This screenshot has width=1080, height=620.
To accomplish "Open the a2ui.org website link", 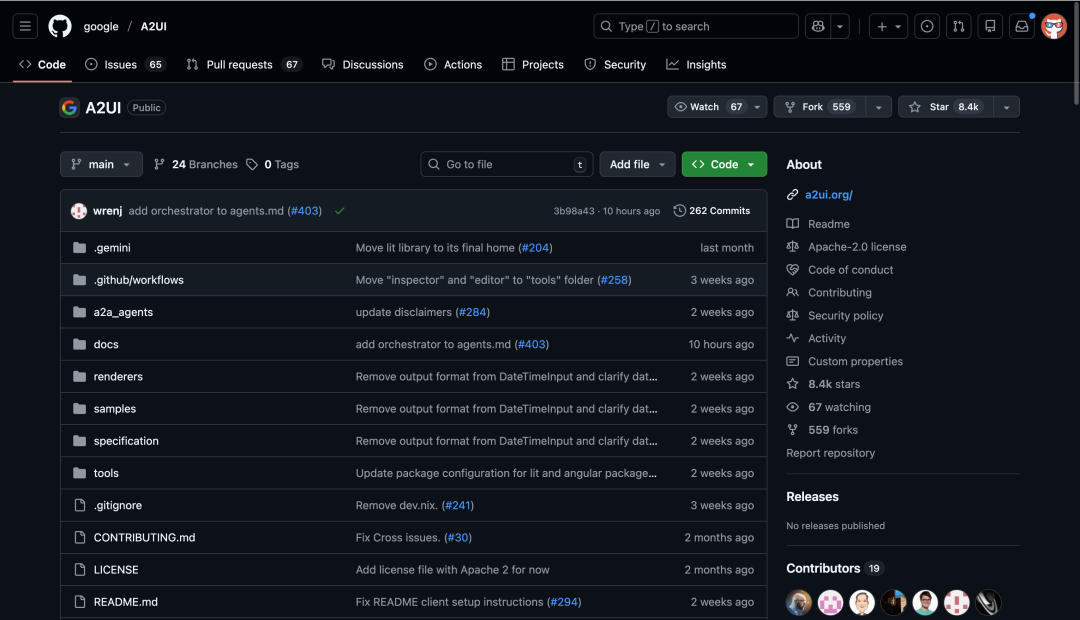I will [x=829, y=195].
